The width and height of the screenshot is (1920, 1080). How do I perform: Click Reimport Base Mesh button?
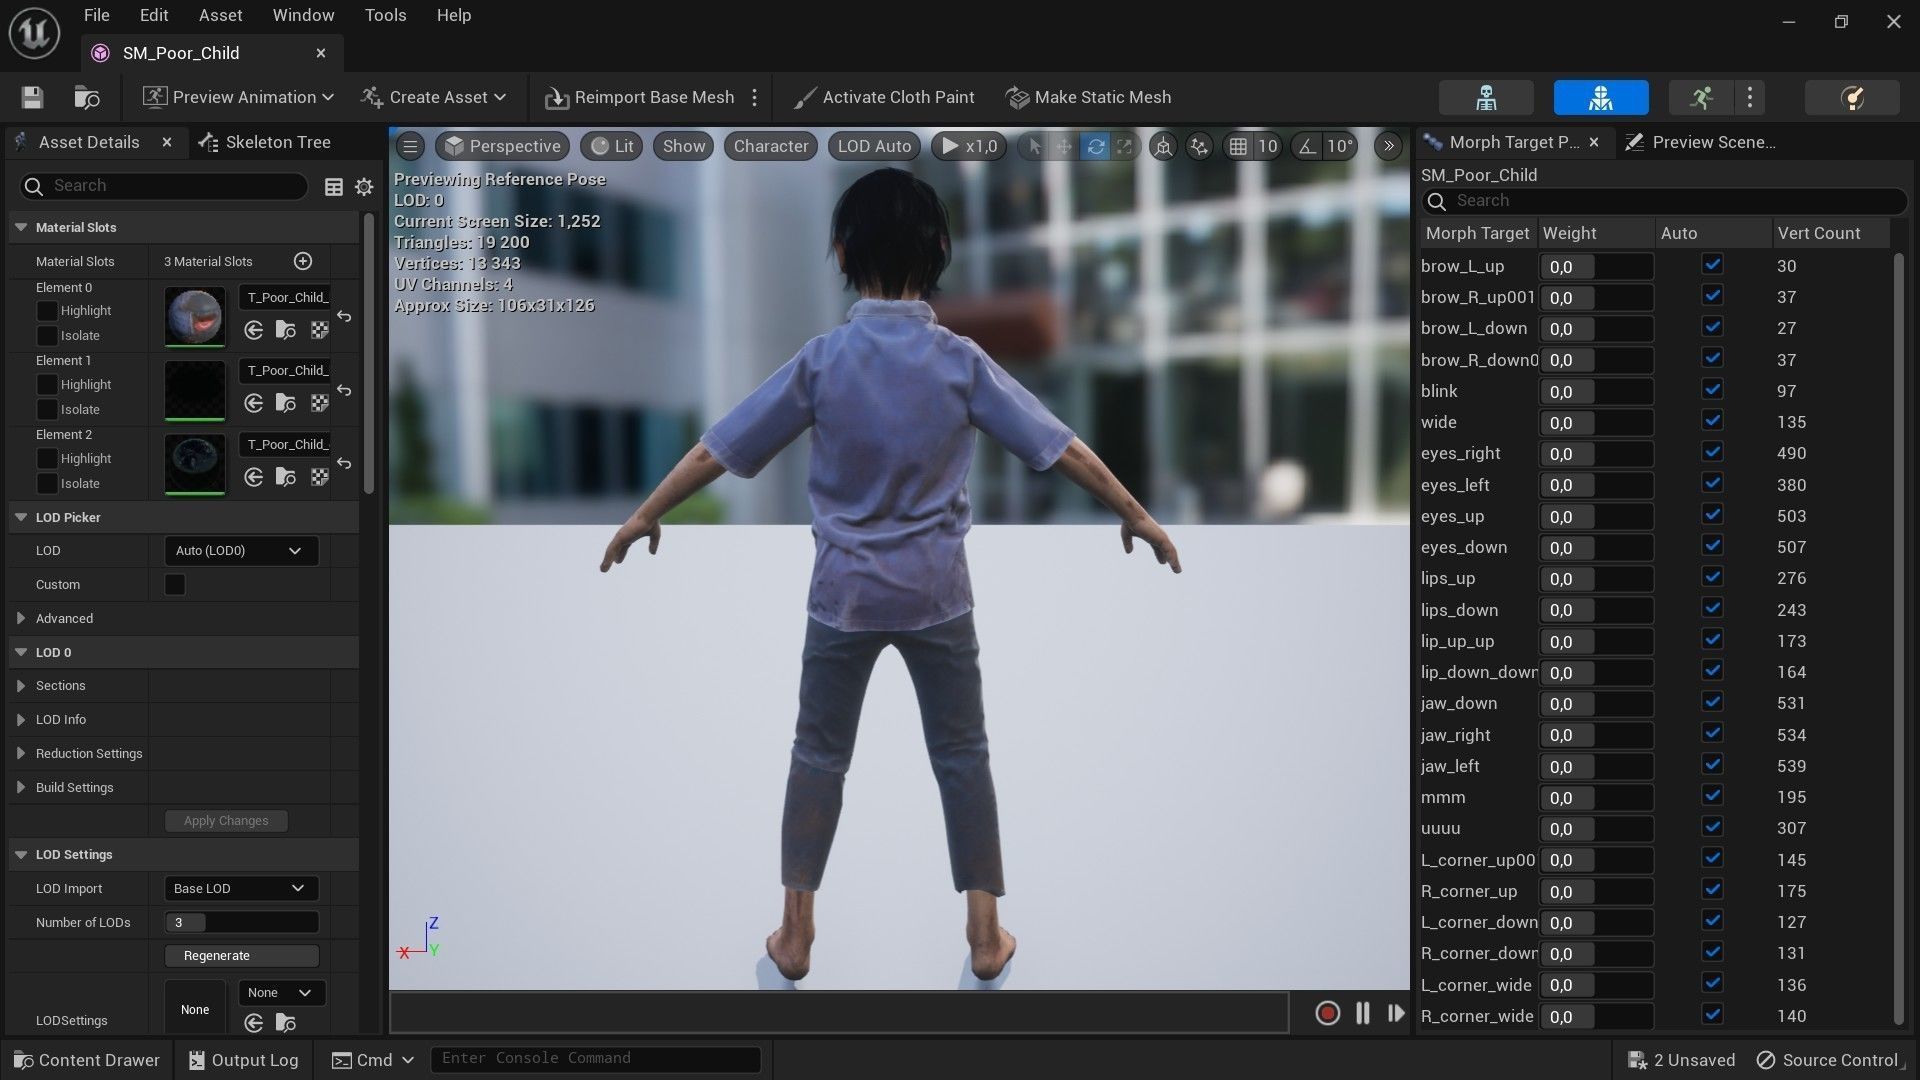click(x=640, y=97)
